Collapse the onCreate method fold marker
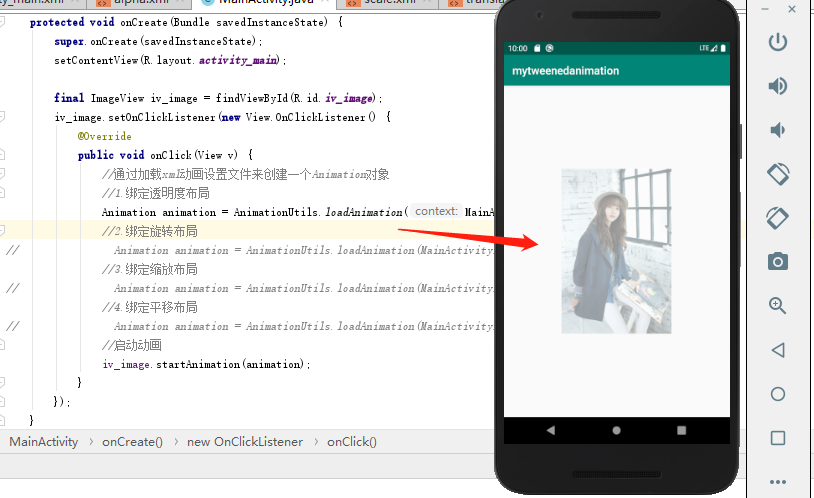The width and height of the screenshot is (814, 498). pyautogui.click(x=2, y=21)
